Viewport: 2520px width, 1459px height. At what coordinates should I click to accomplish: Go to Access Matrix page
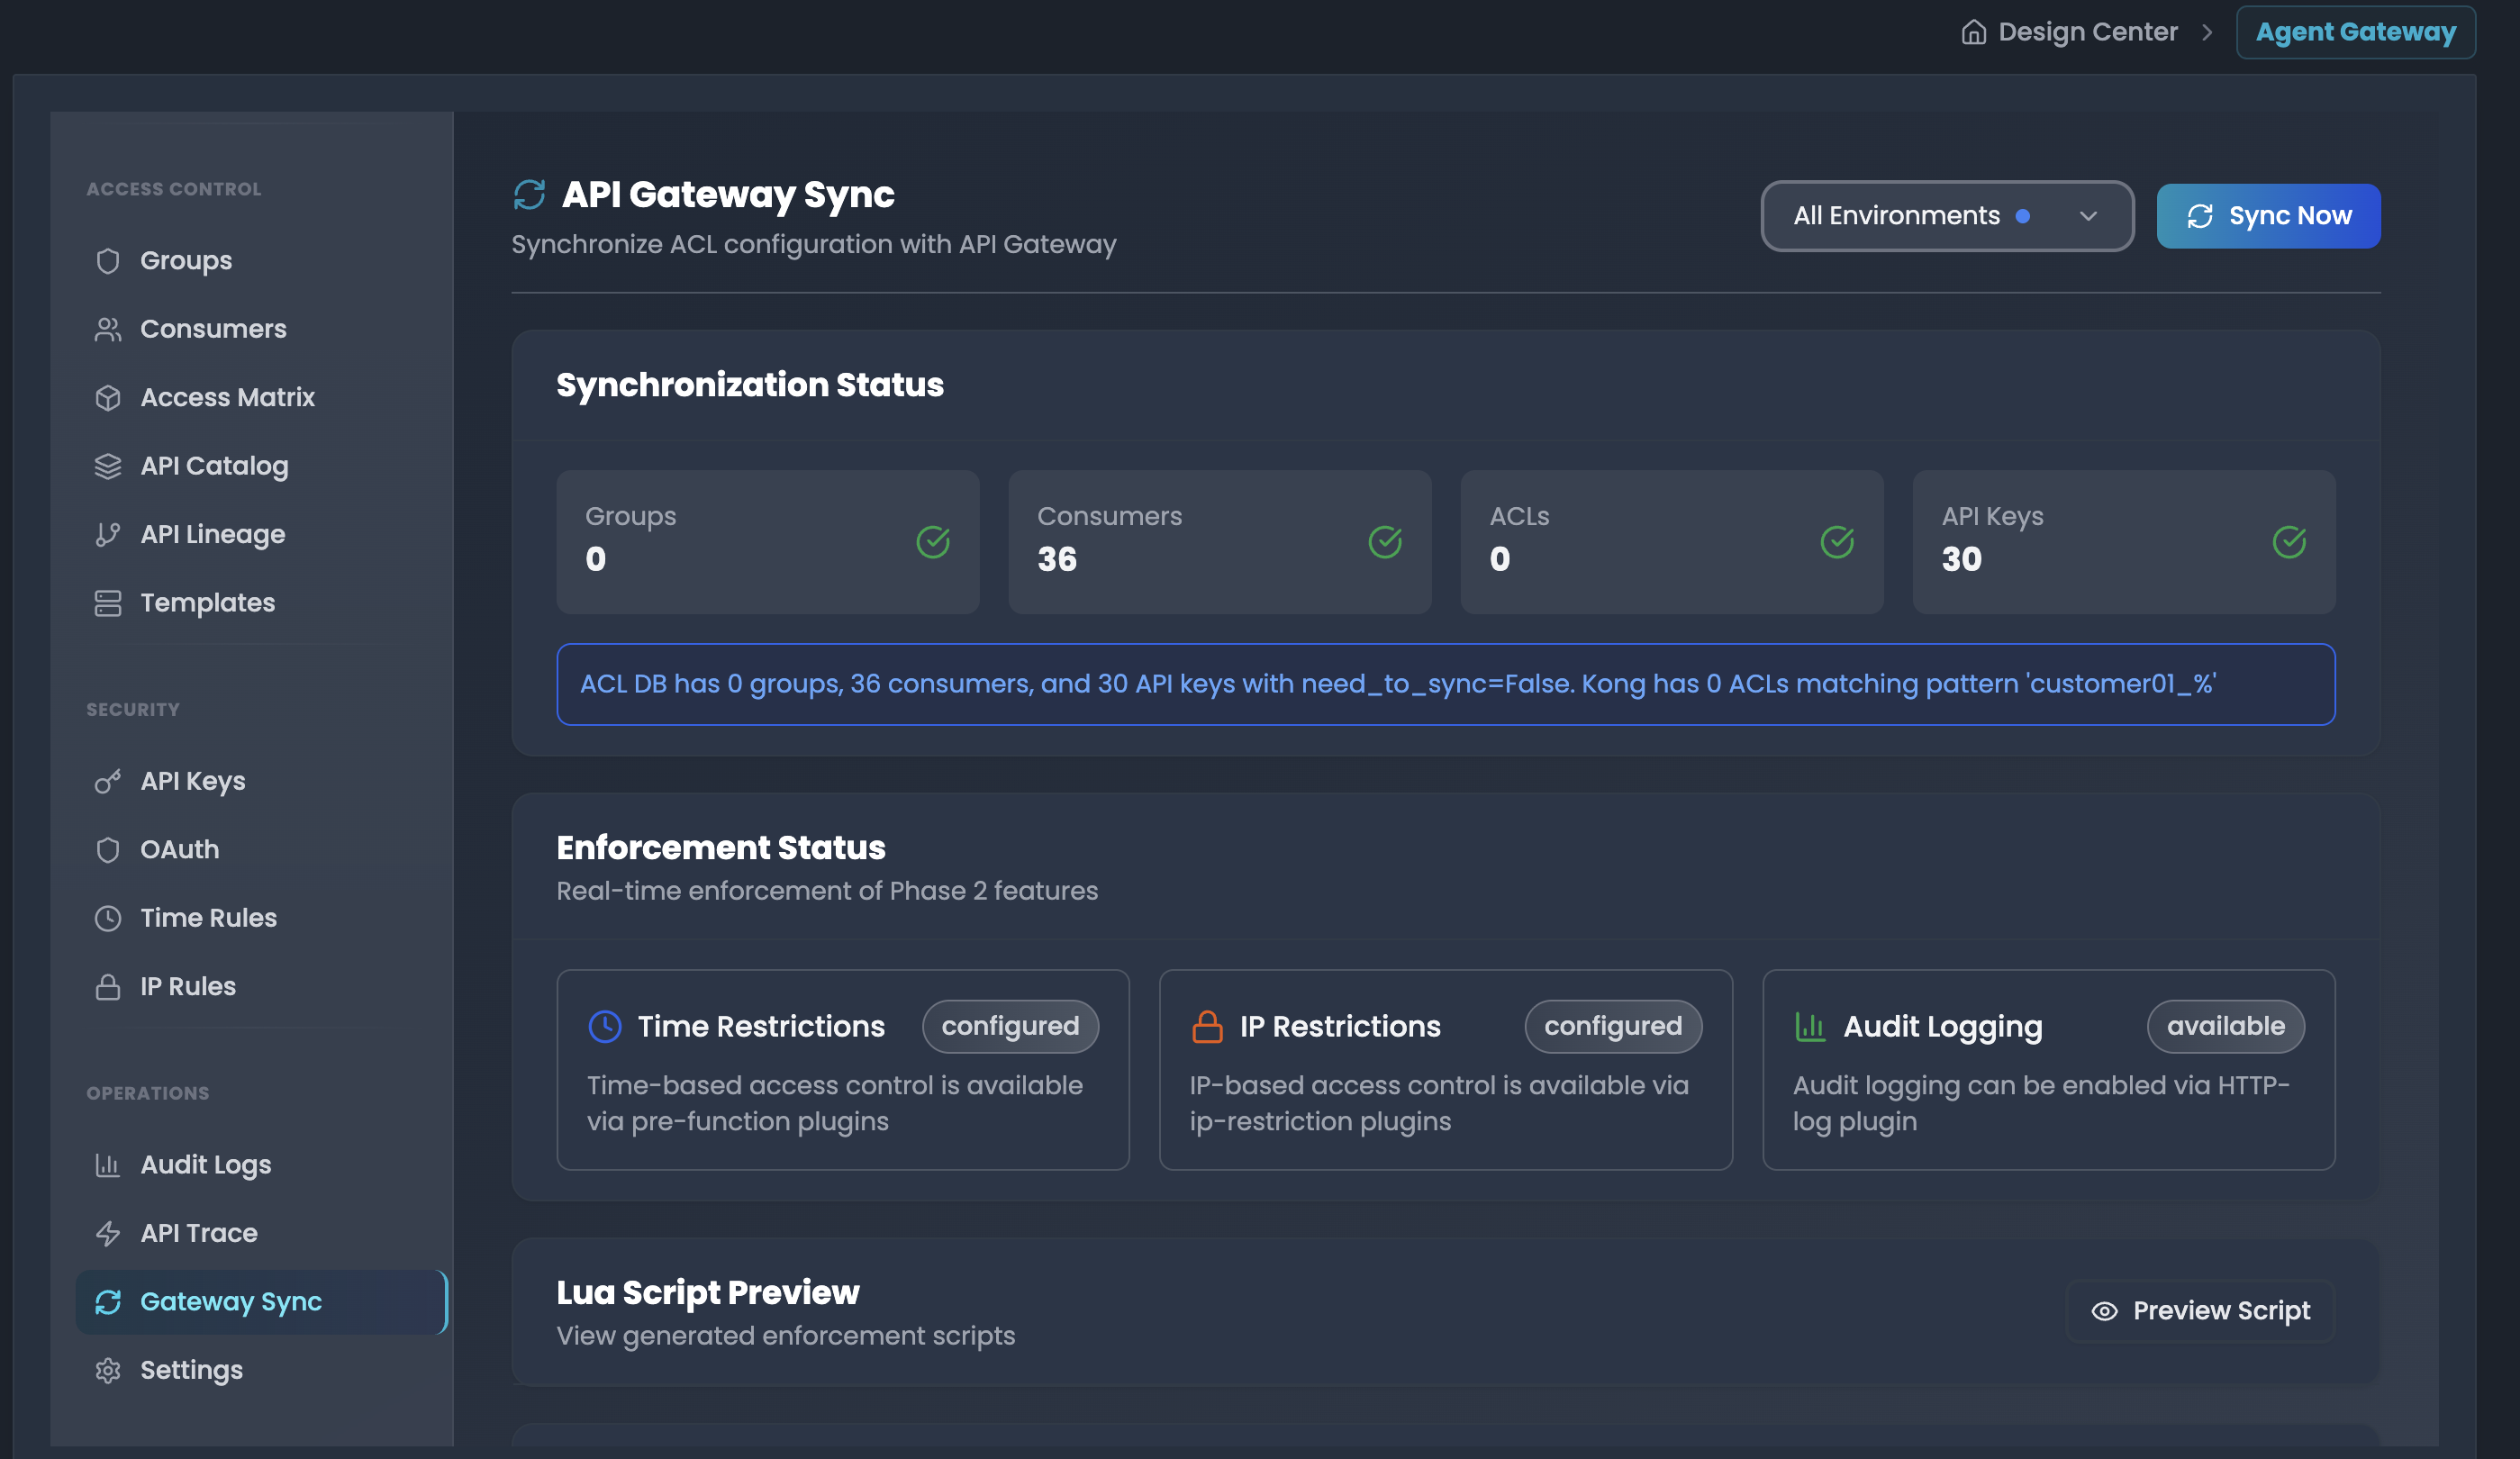pos(261,398)
